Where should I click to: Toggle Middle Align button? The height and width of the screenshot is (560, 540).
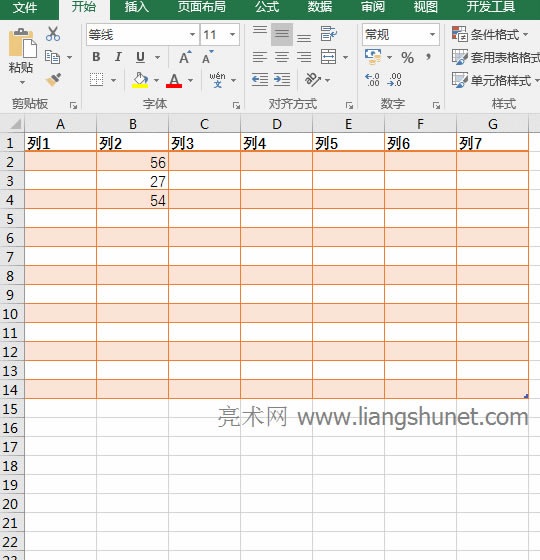tap(282, 34)
